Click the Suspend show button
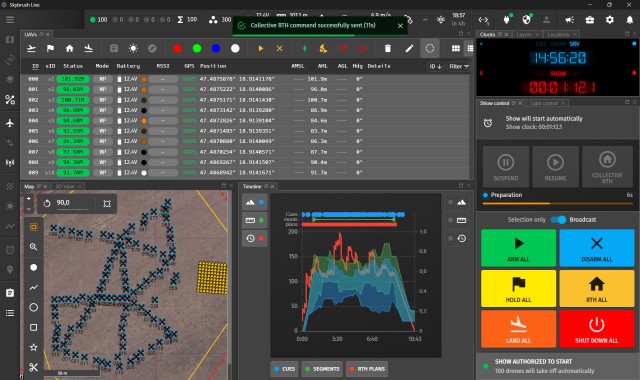The height and width of the screenshot is (380, 640). pyautogui.click(x=506, y=167)
